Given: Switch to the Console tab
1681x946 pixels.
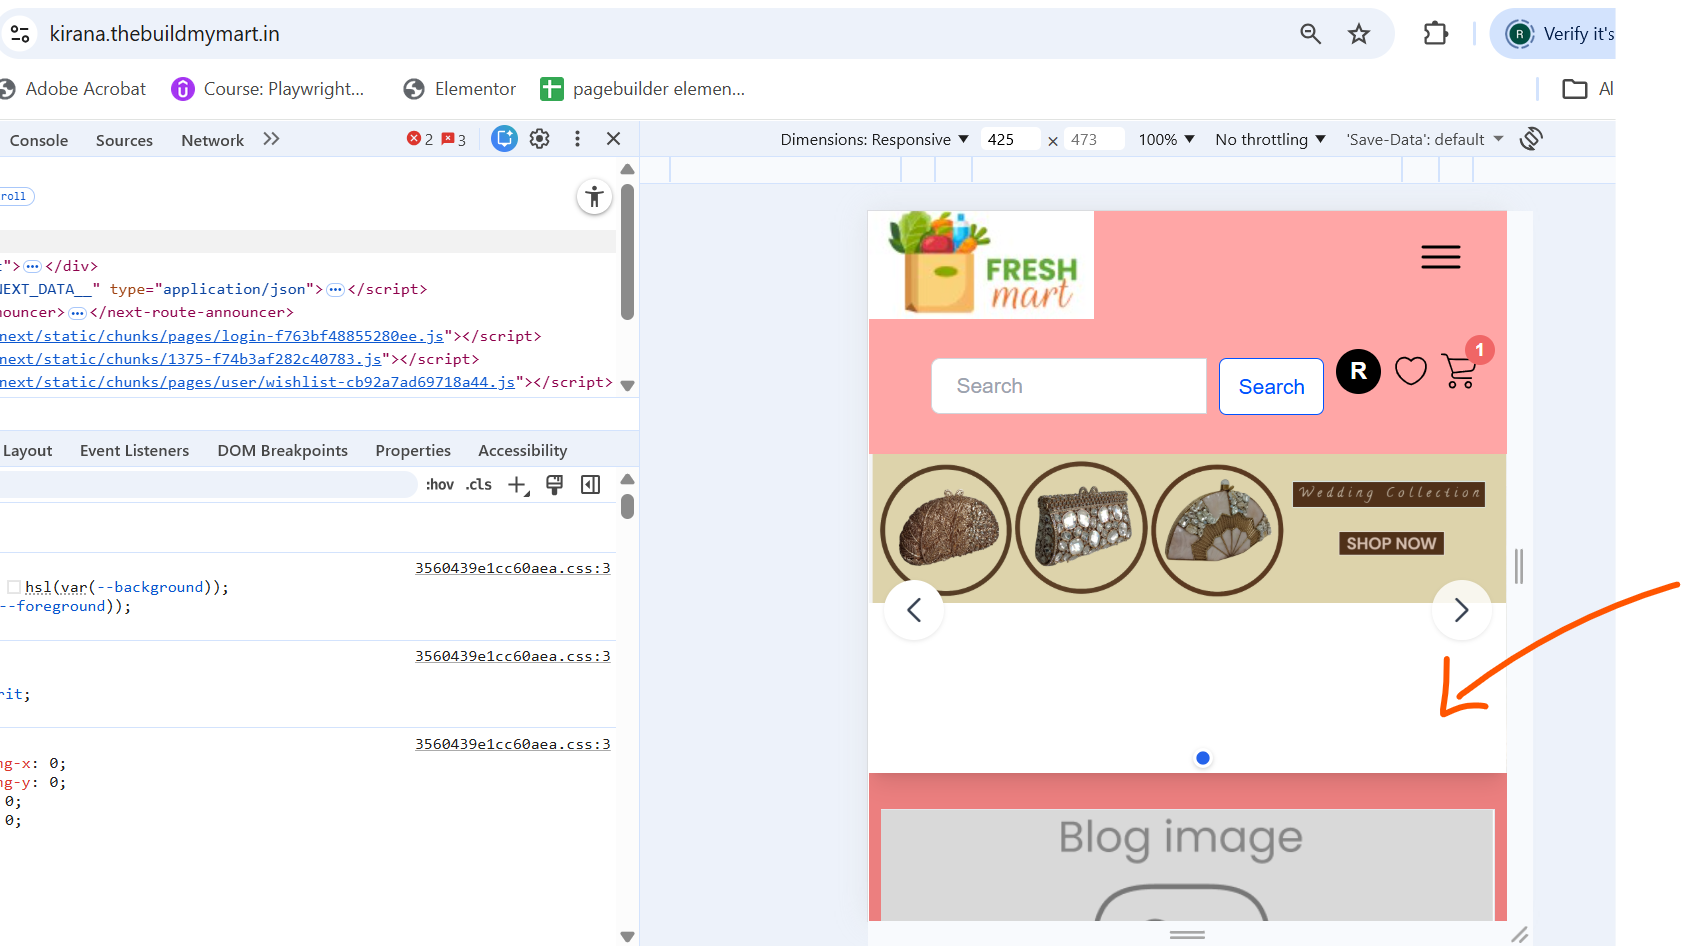Looking at the screenshot, I should click(39, 140).
